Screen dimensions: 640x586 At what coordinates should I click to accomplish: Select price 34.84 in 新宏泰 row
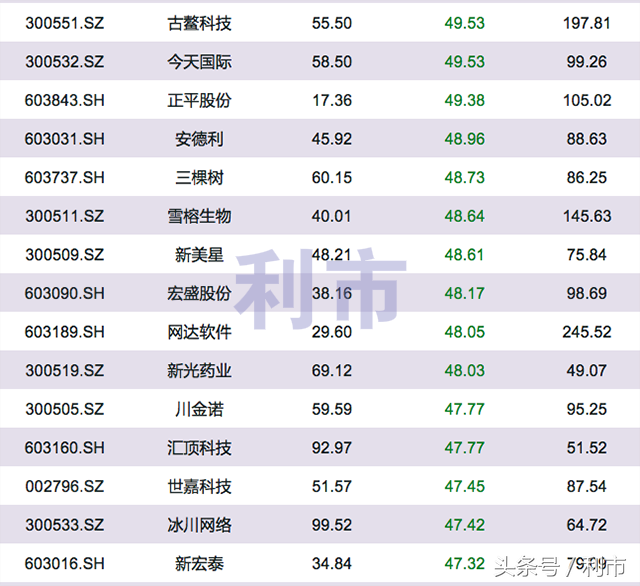coord(331,564)
